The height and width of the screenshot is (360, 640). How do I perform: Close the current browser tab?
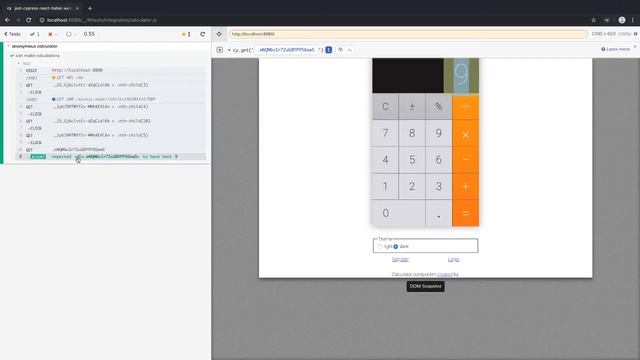[77, 8]
